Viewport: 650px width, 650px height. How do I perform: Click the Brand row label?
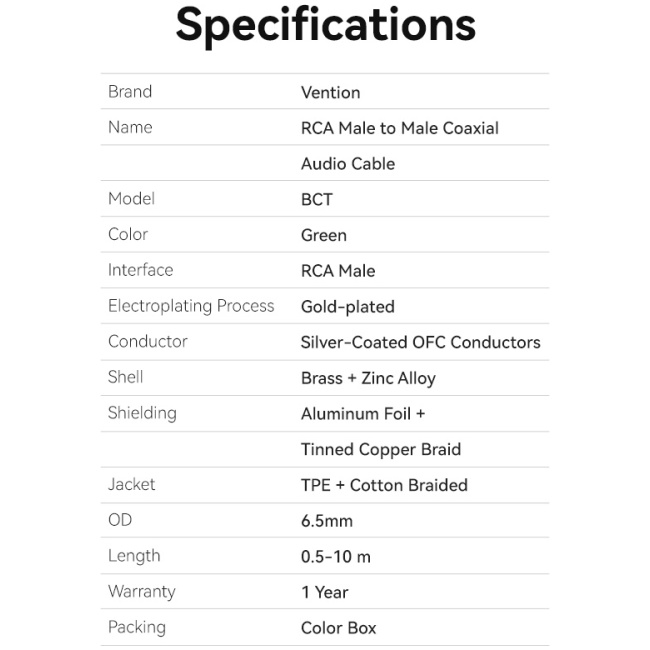pyautogui.click(x=130, y=92)
